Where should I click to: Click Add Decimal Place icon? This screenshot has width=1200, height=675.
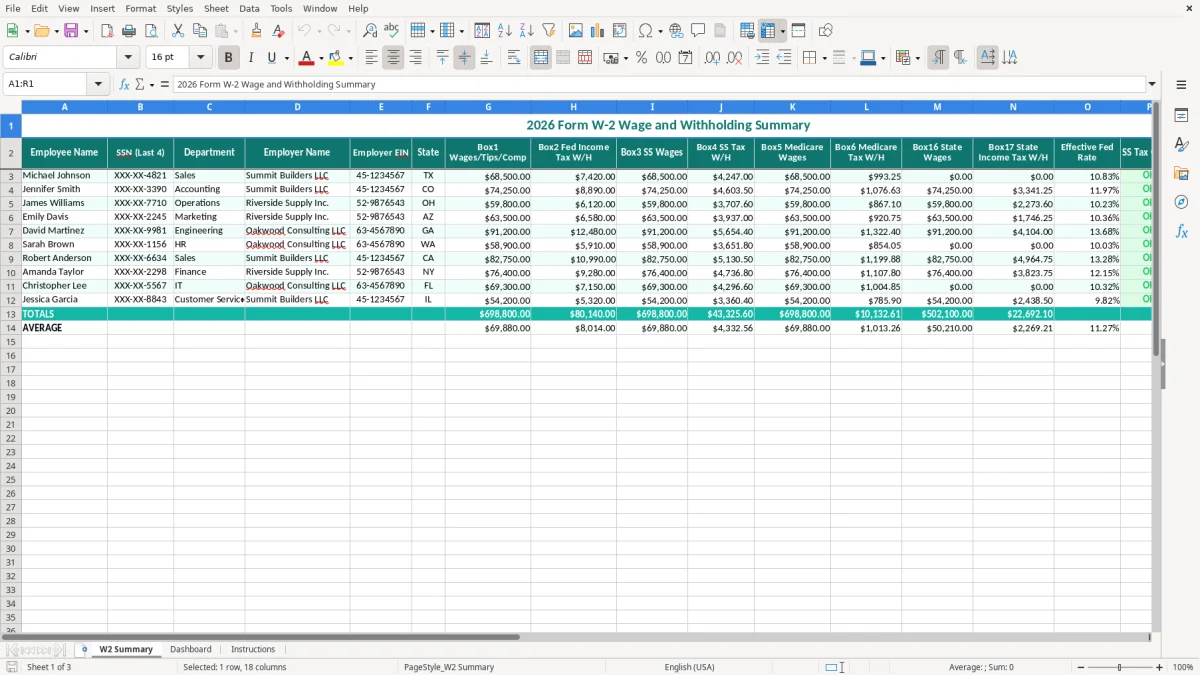pyautogui.click(x=712, y=58)
